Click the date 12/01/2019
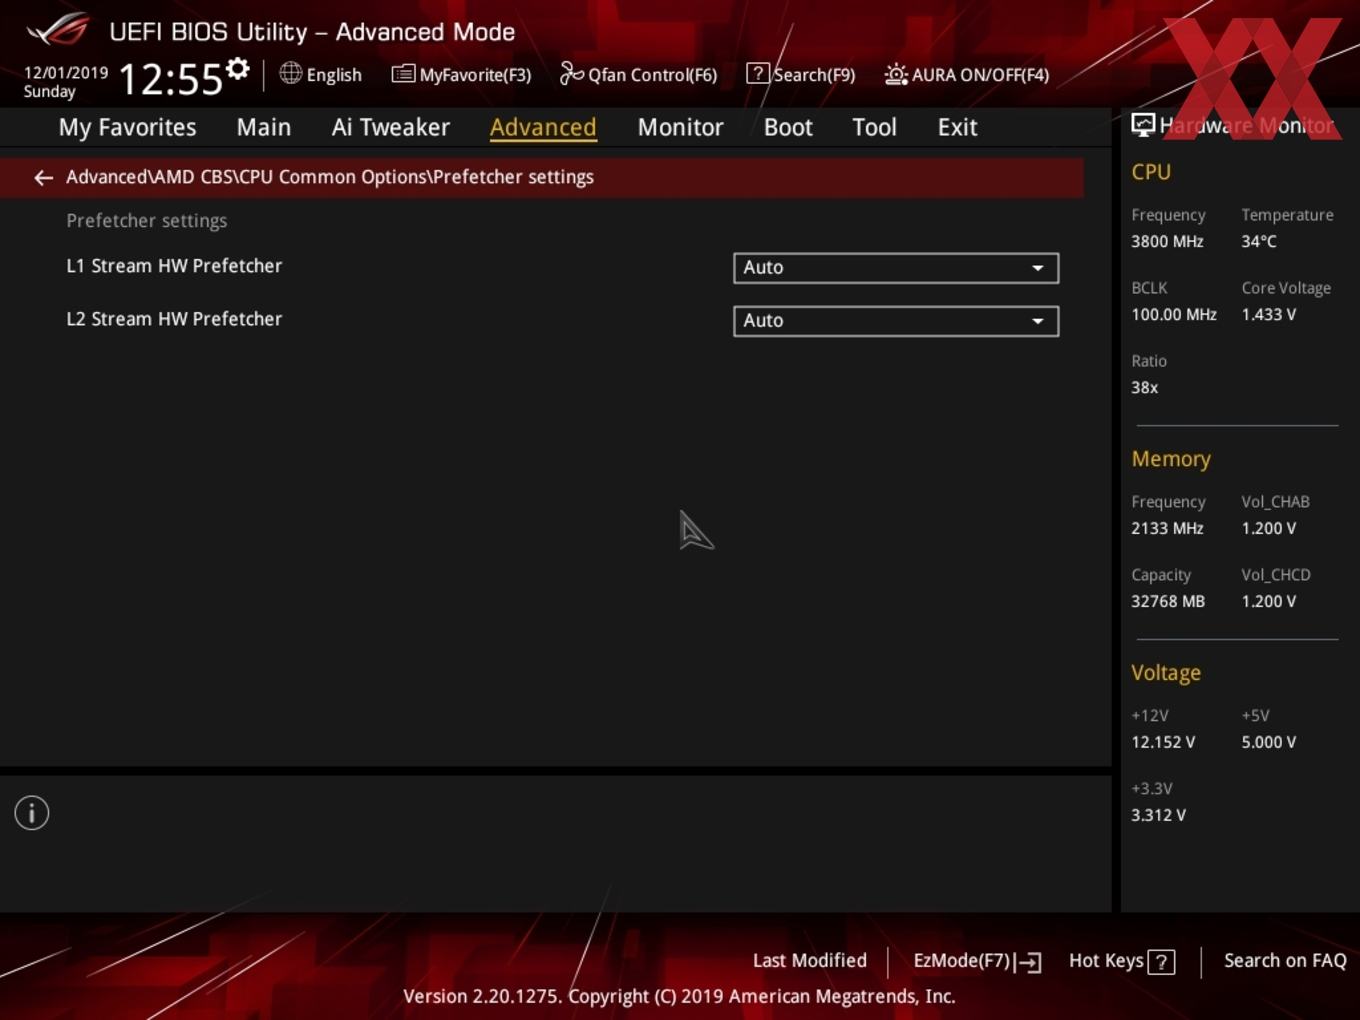The width and height of the screenshot is (1360, 1020). click(x=66, y=73)
